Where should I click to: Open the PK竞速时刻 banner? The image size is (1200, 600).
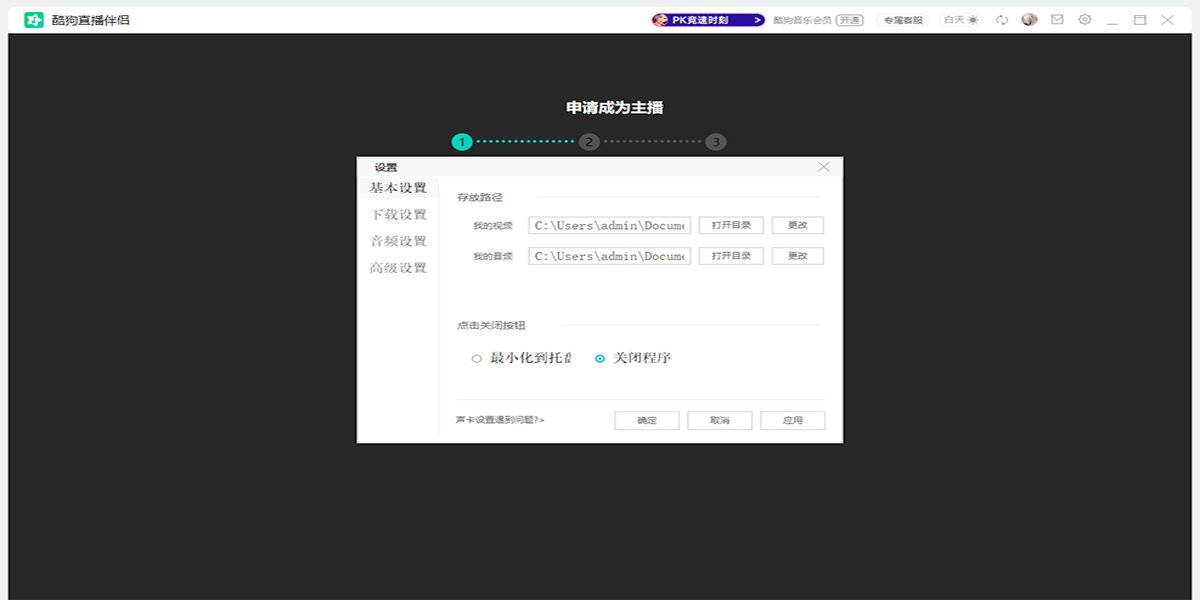[708, 20]
